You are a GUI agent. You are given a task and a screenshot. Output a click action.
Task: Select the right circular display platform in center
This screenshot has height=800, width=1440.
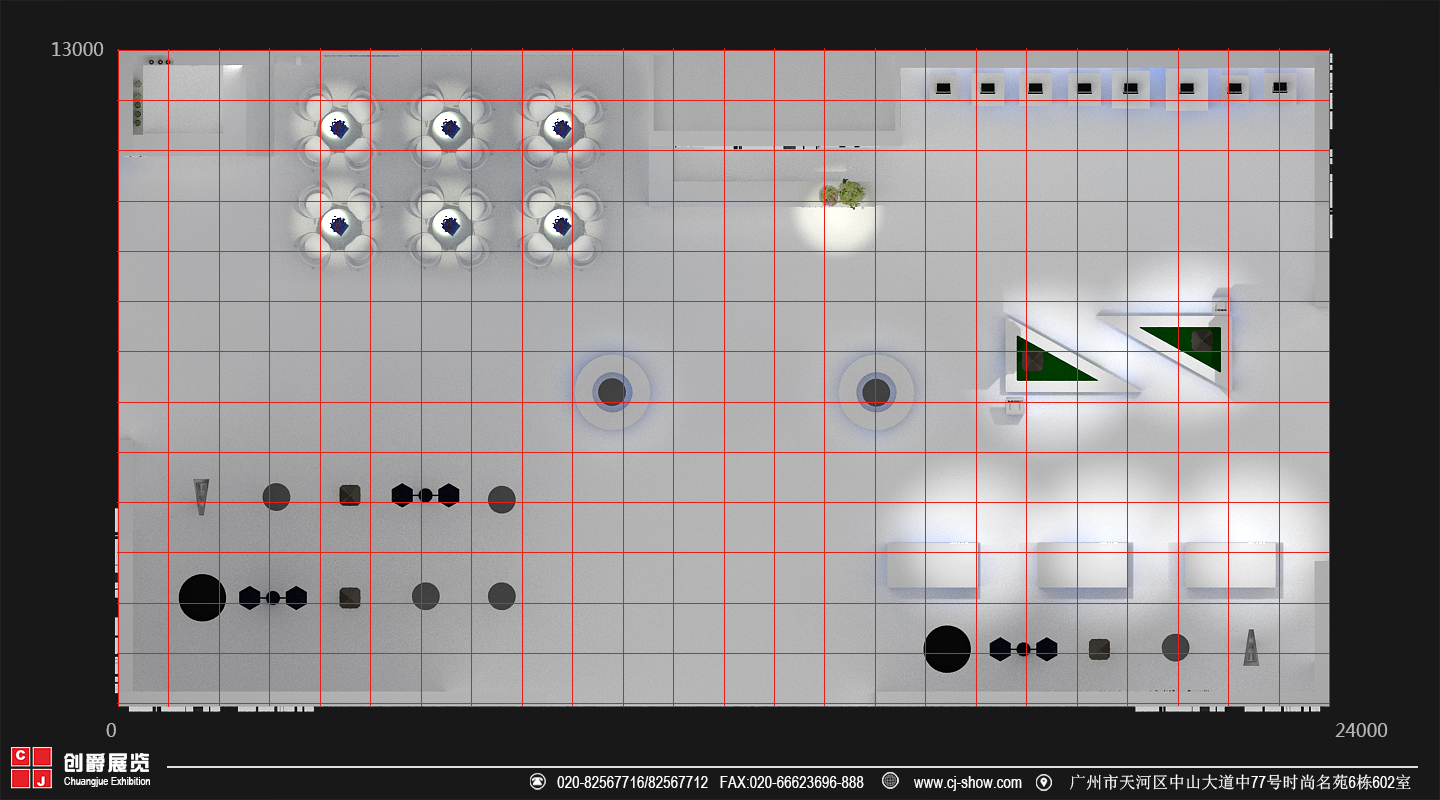(876, 392)
